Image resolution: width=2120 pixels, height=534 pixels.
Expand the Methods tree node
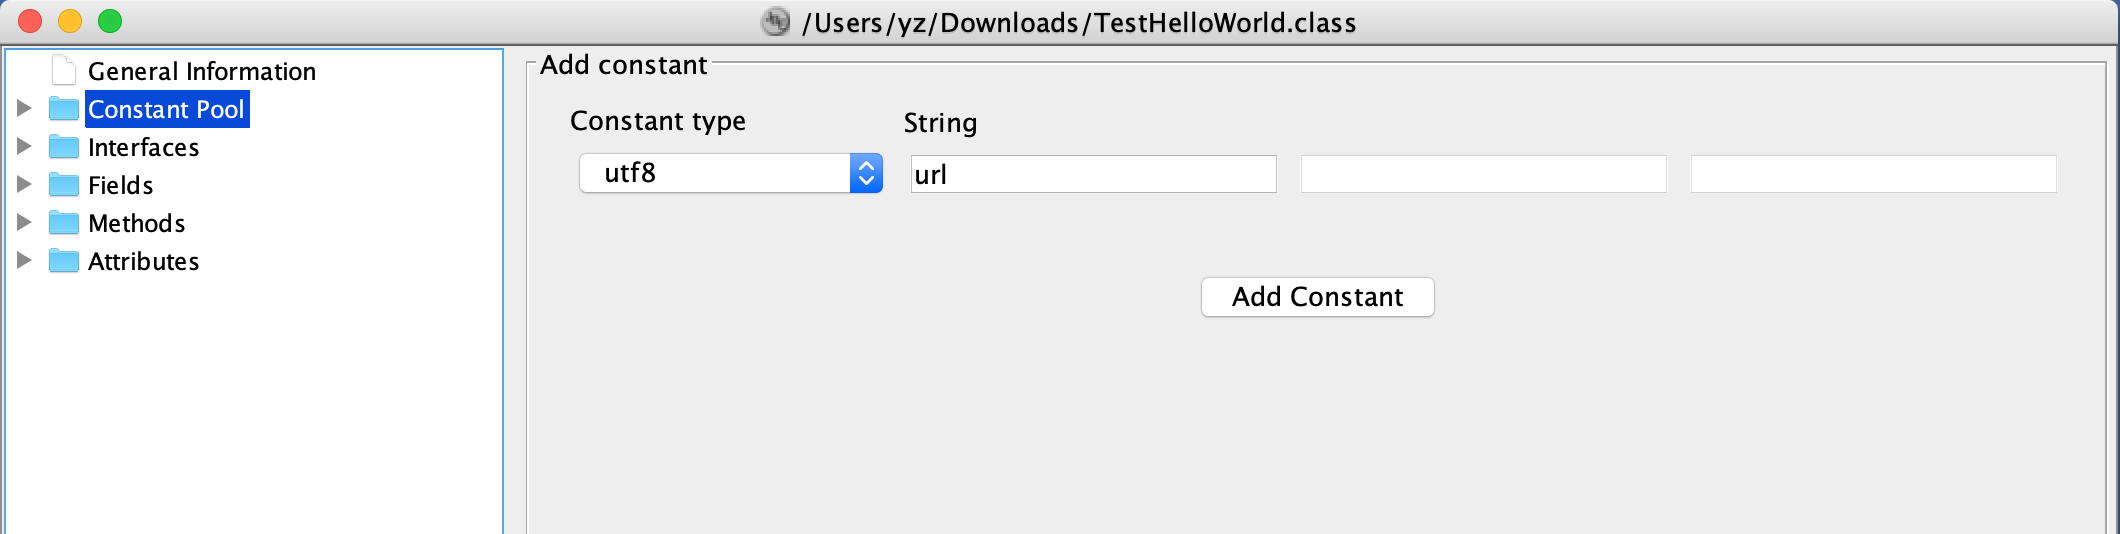coord(24,222)
